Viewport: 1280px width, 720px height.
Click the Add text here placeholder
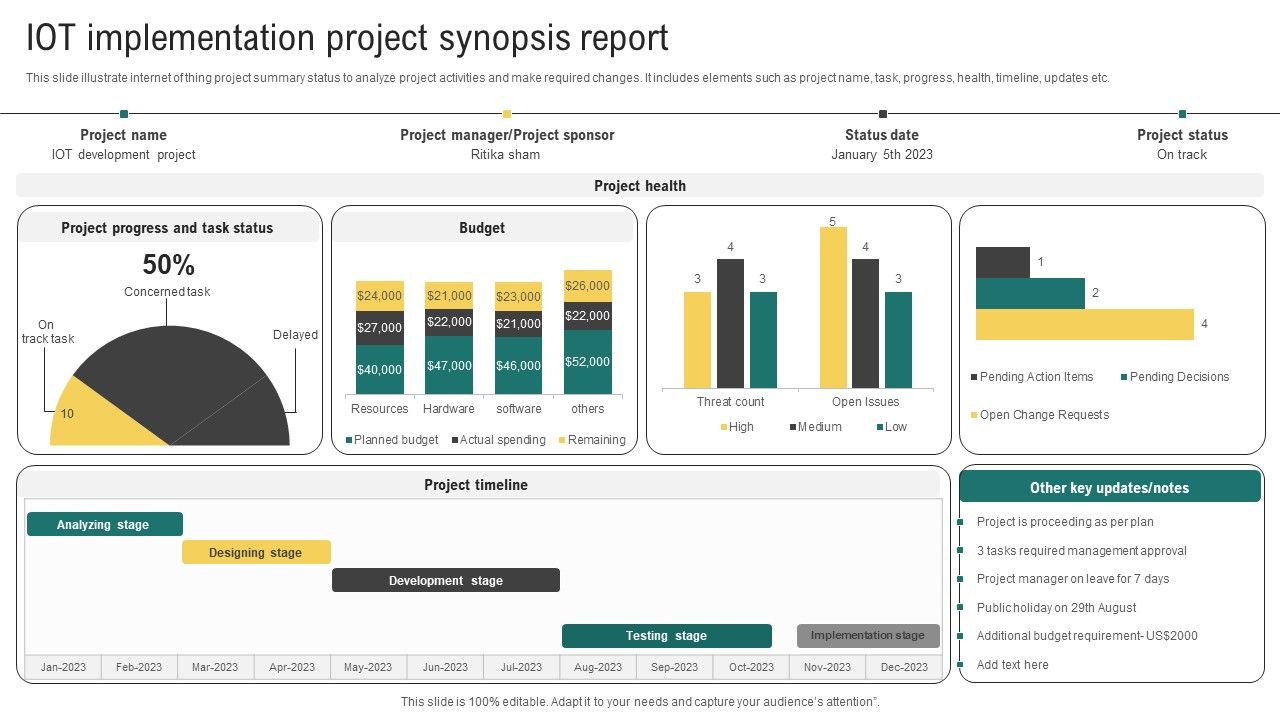(x=1013, y=664)
